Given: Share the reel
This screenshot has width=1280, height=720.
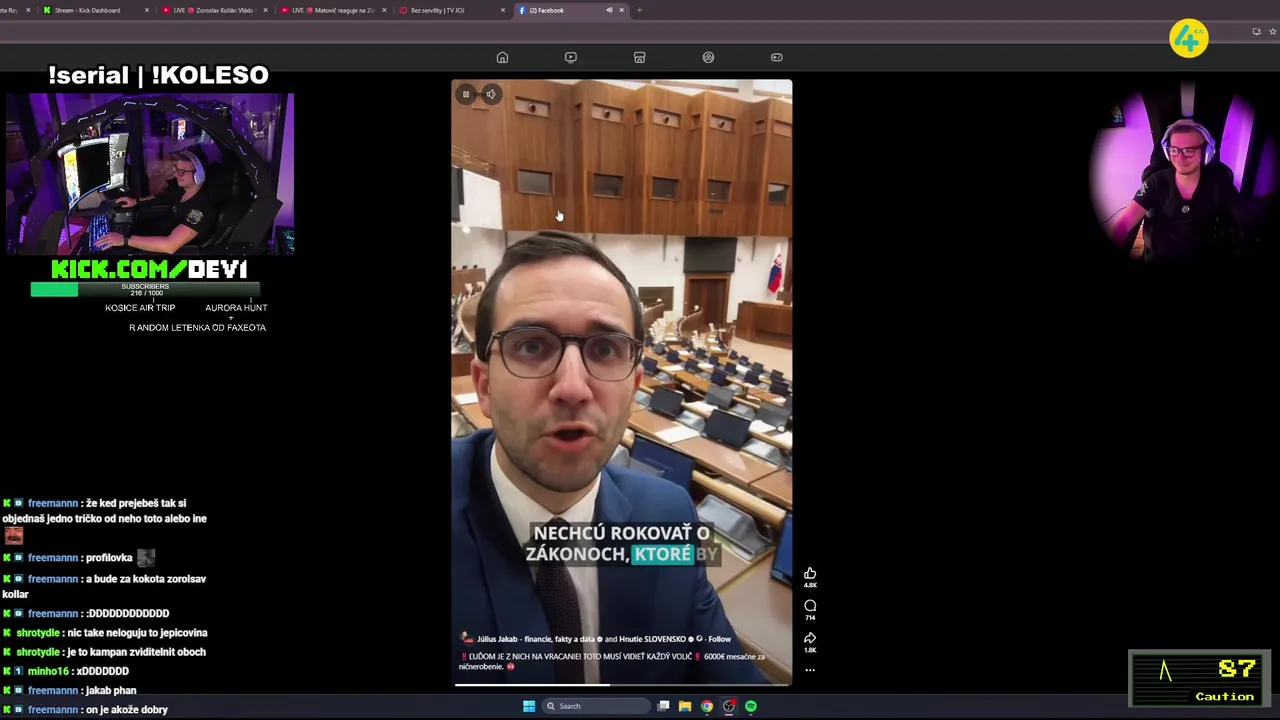Looking at the screenshot, I should pos(810,637).
